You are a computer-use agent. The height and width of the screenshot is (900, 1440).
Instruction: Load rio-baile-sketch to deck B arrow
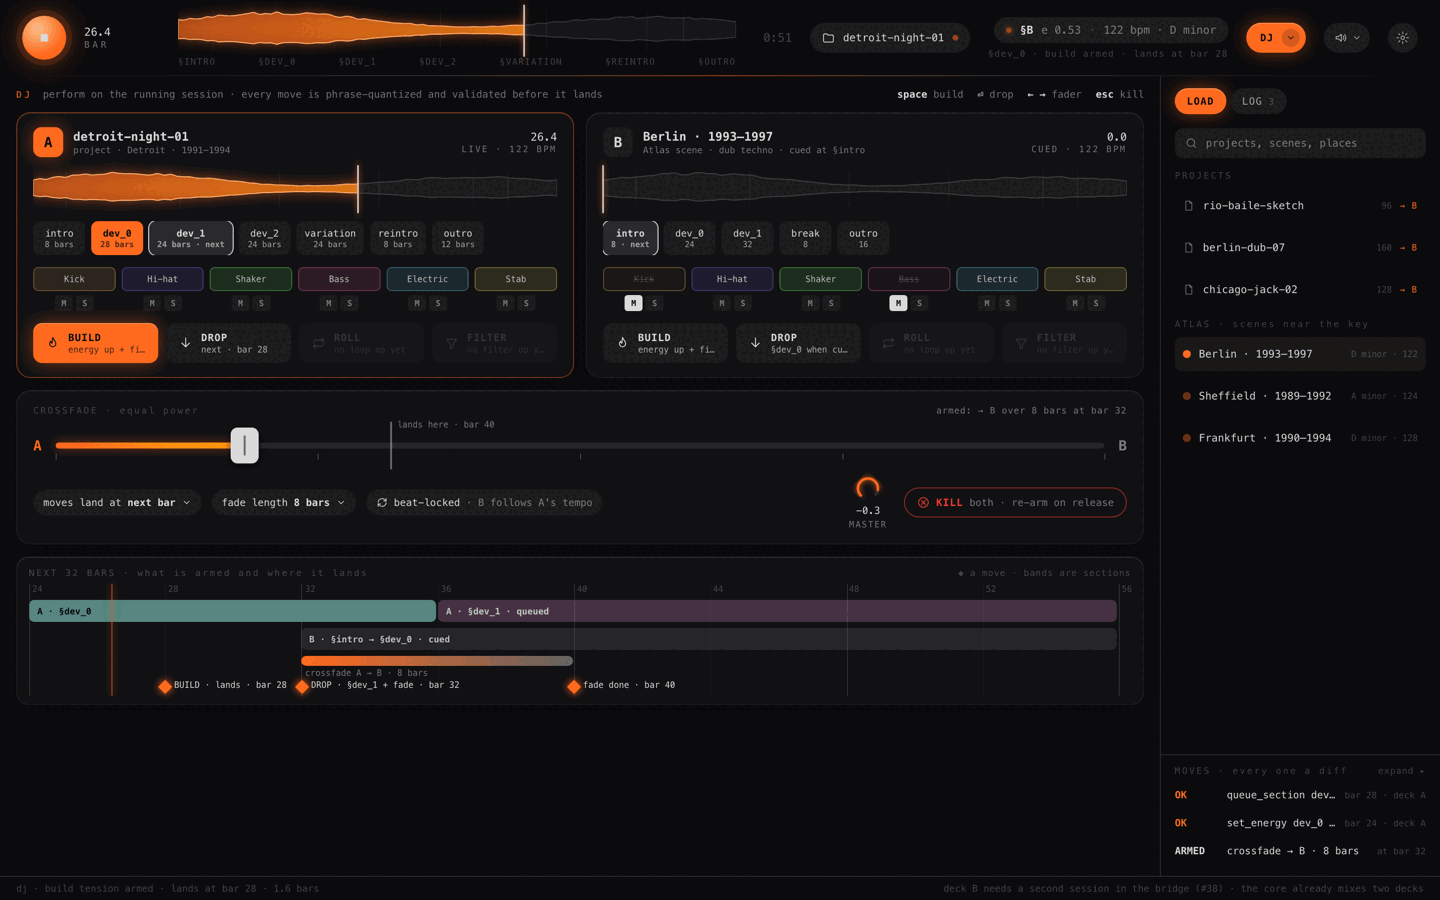1408,206
